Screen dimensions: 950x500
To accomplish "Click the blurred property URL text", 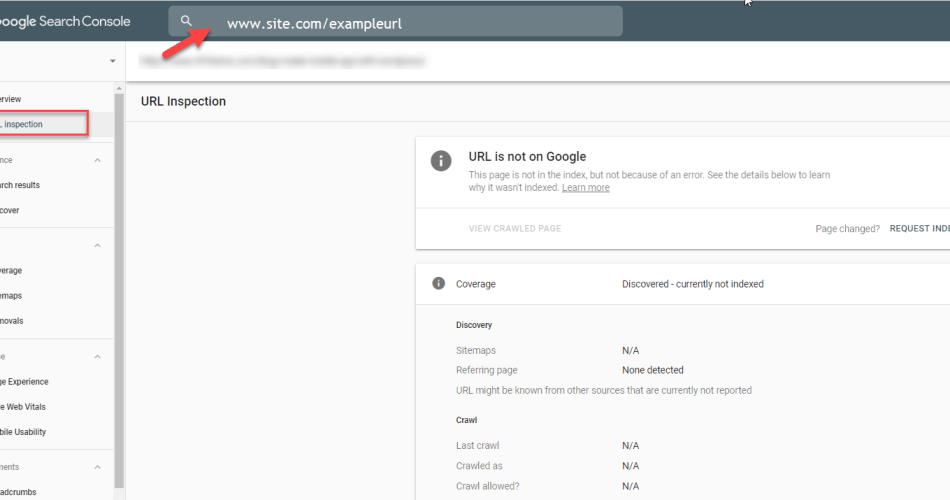I will click(282, 61).
